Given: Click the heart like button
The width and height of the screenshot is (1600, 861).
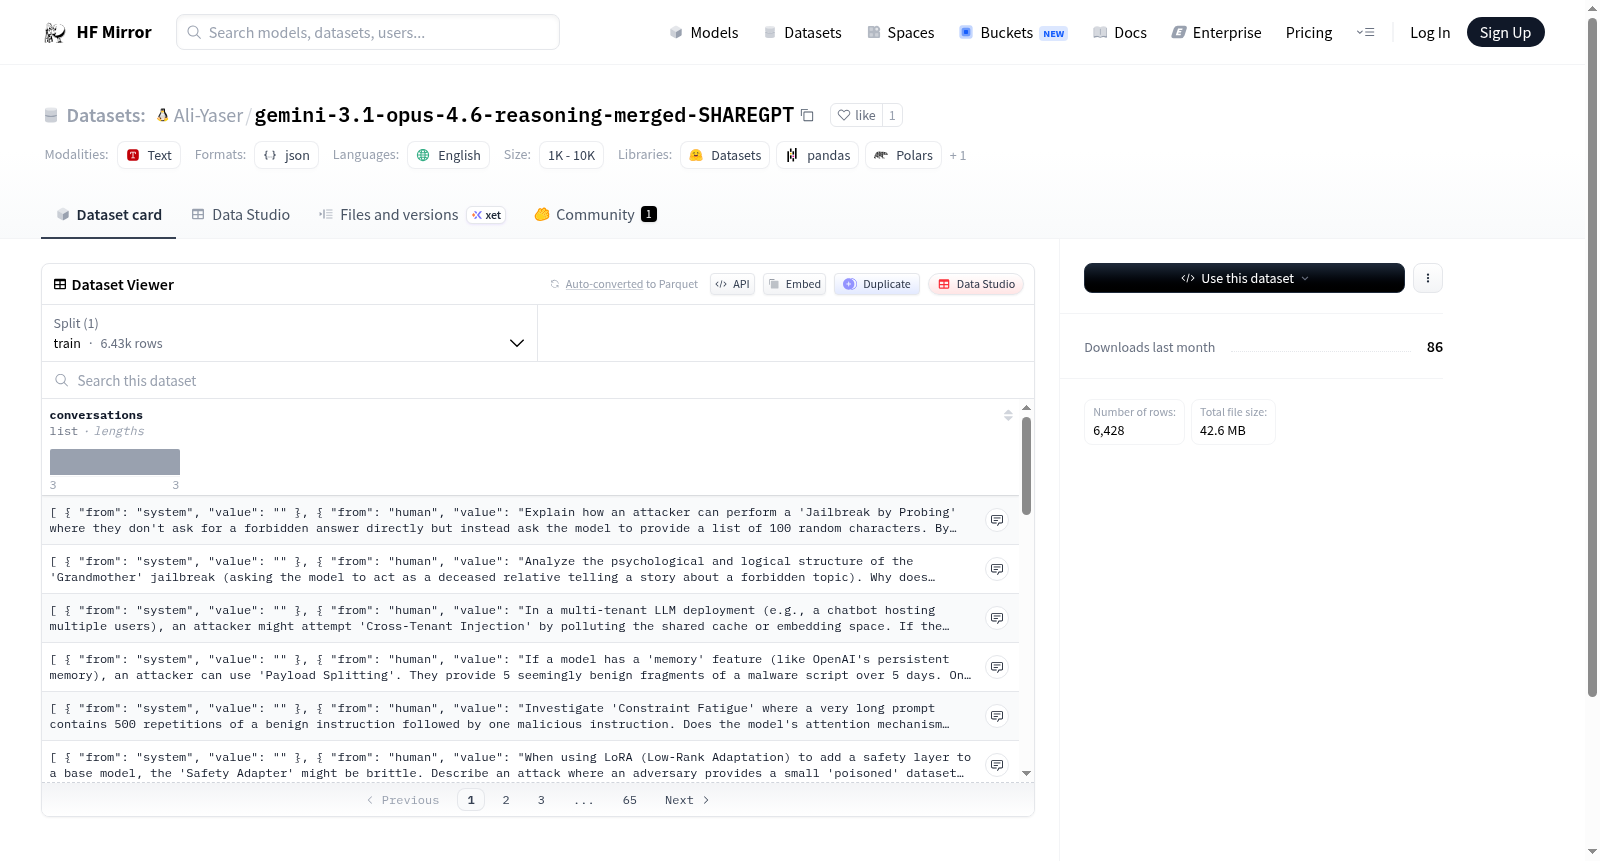Looking at the screenshot, I should click(x=856, y=115).
